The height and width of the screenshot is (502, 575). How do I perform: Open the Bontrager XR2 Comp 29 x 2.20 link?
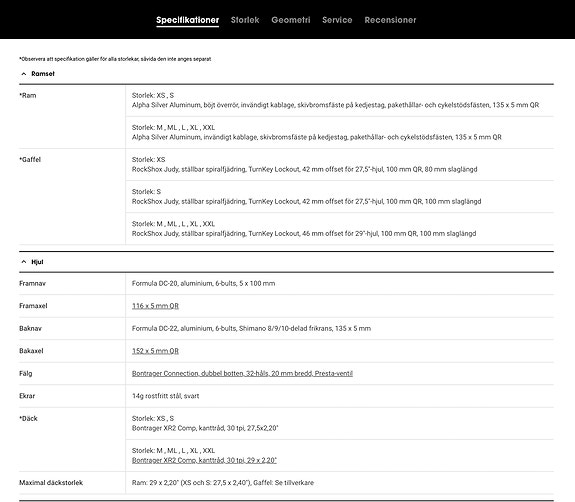204,460
